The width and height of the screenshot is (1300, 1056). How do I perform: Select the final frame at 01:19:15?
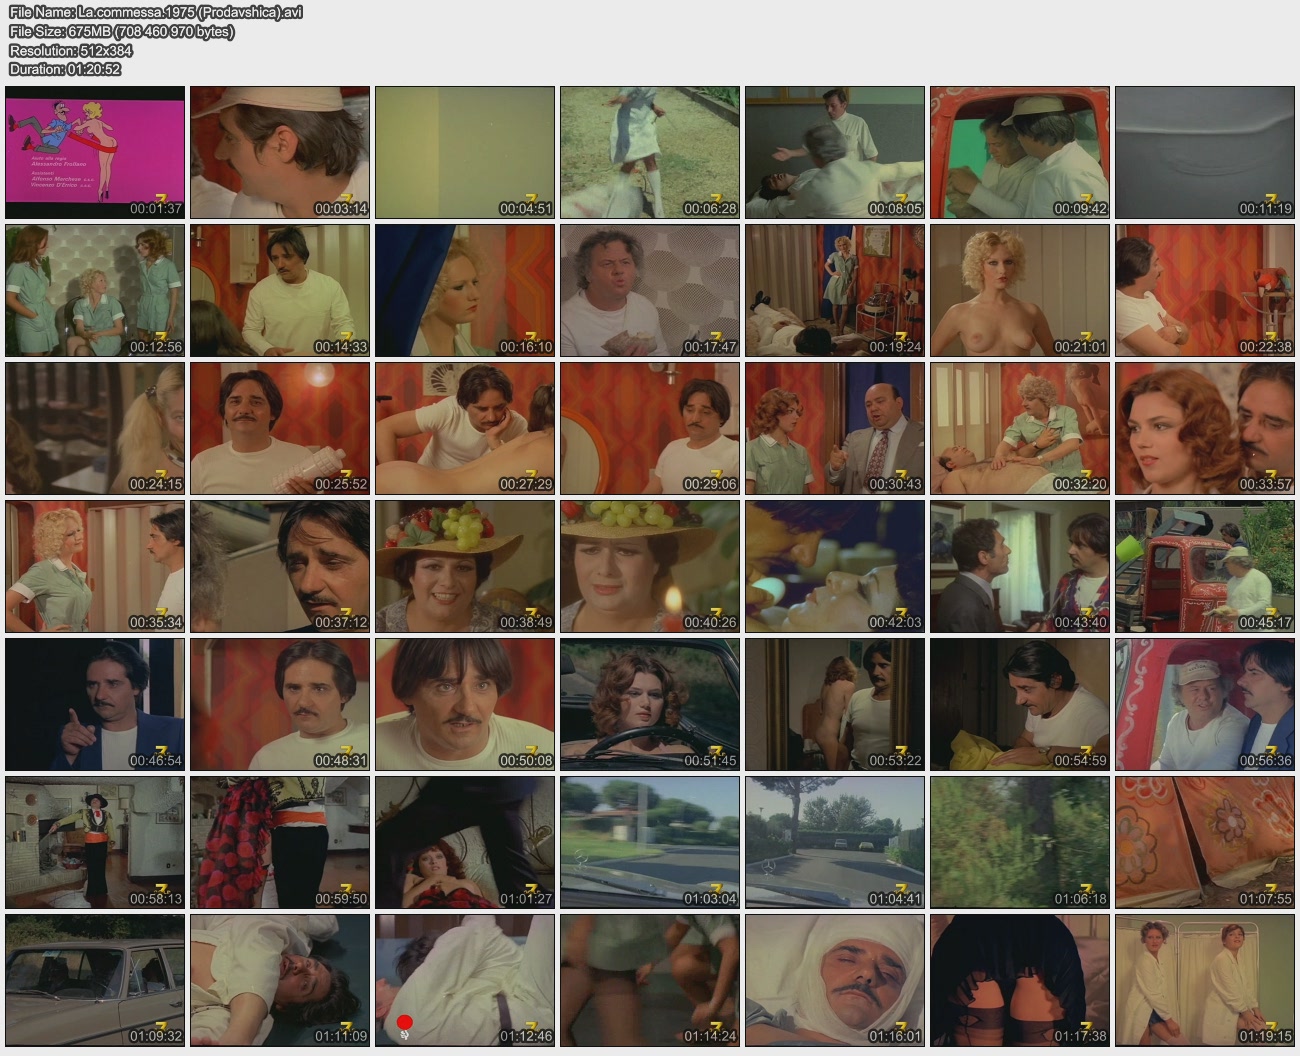click(1204, 980)
